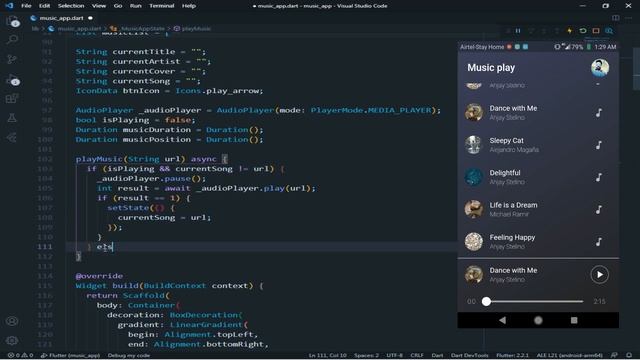The image size is (640, 360).
Task: Tap music note icon for Delightful
Action: 599,177
